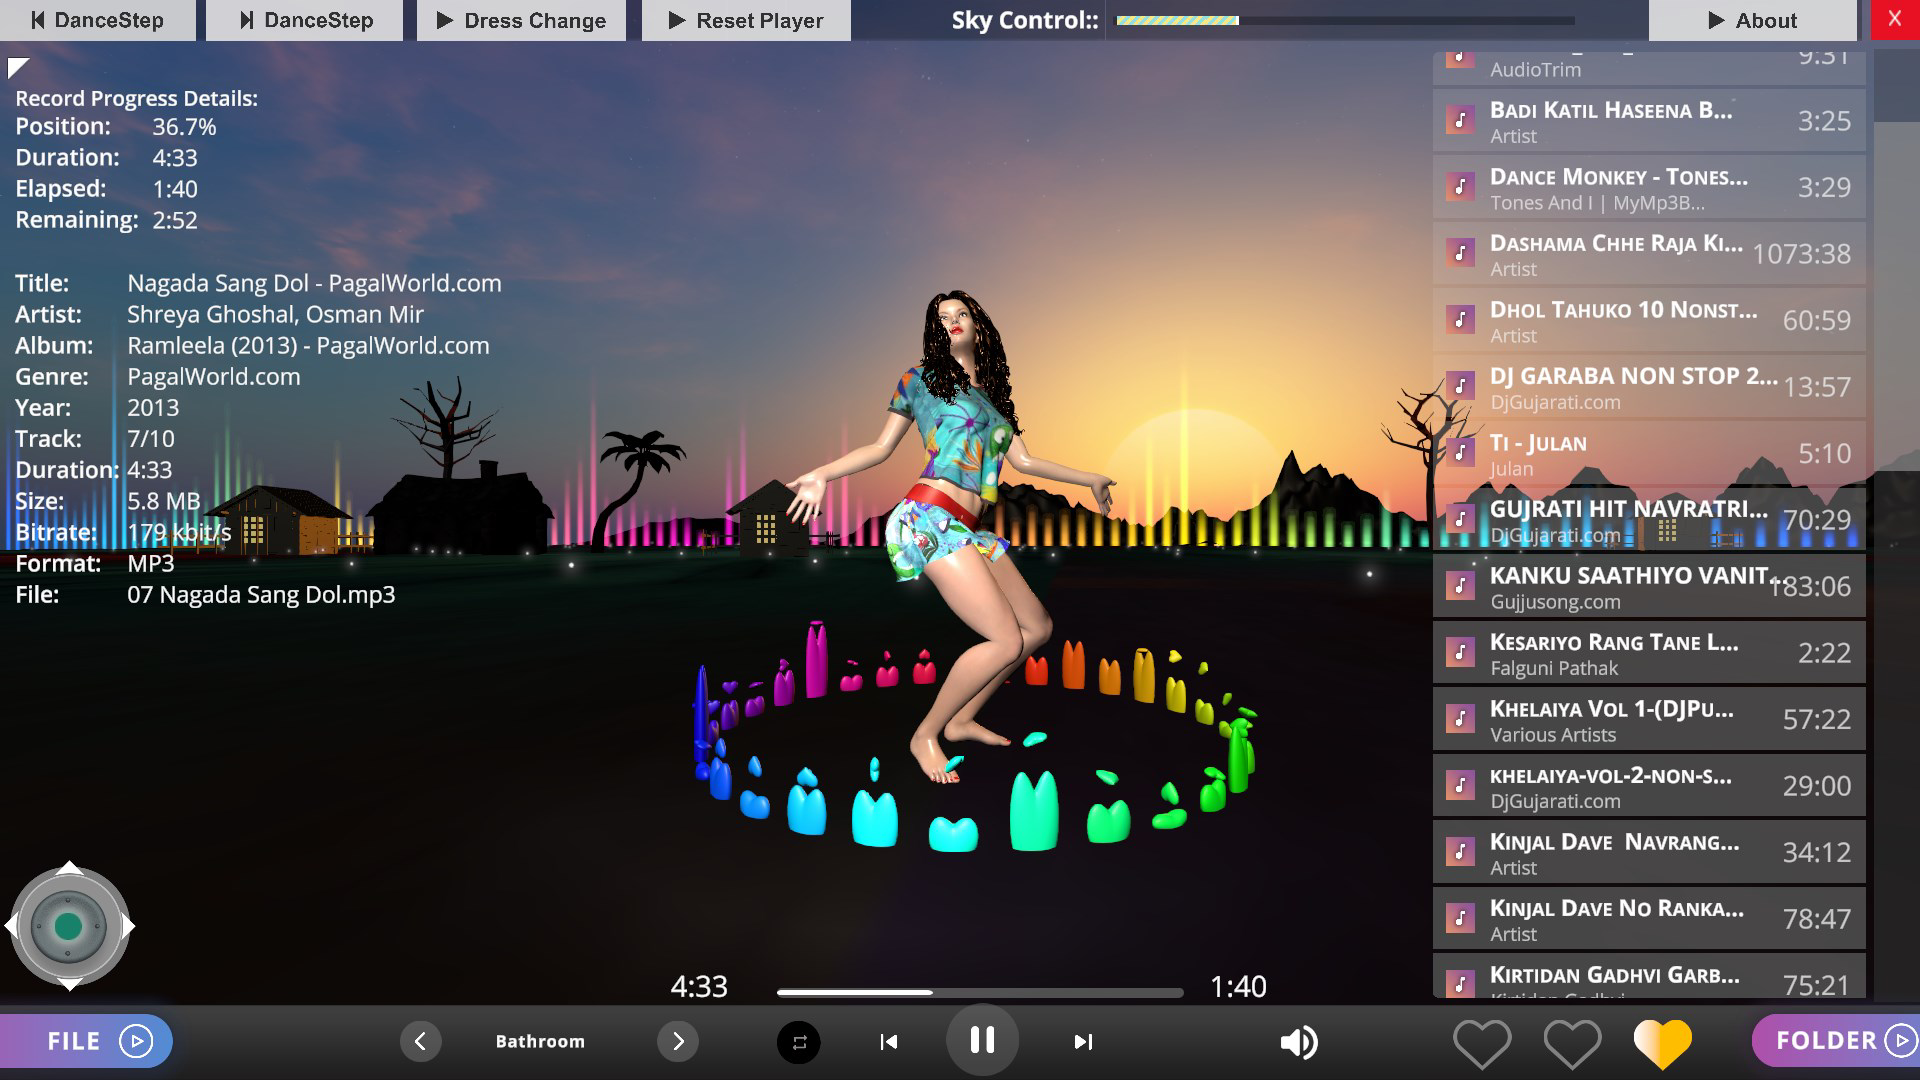Click music note icon of Dance Monkey
Screen dimensions: 1920x1080
pos(1460,187)
